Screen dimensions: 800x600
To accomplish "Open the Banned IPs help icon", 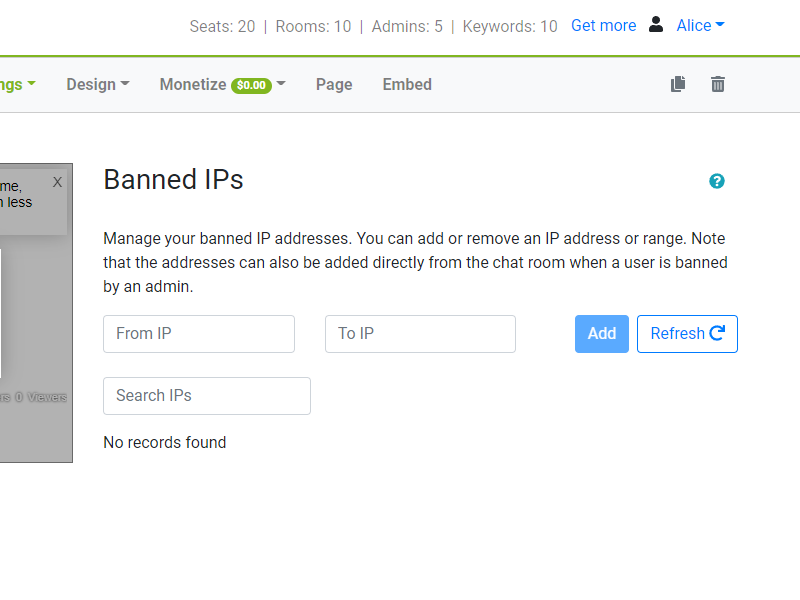I will (x=717, y=181).
